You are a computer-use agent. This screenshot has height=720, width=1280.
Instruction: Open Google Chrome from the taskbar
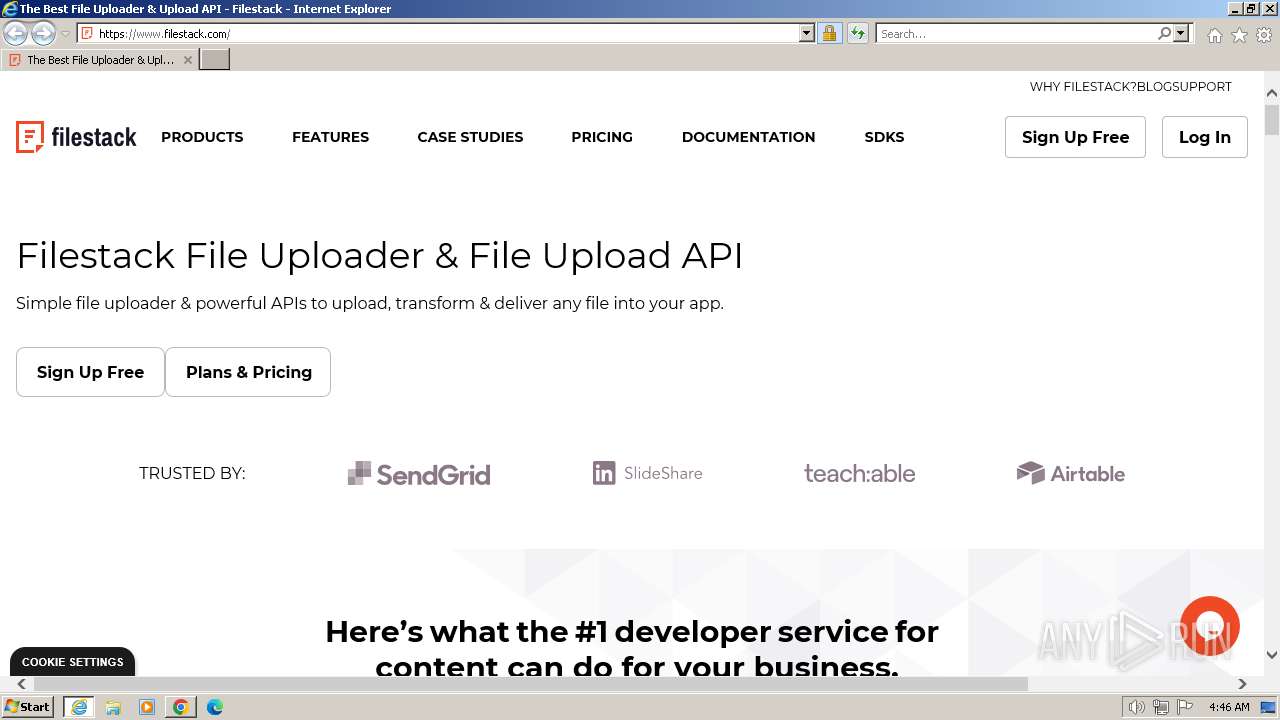181,707
